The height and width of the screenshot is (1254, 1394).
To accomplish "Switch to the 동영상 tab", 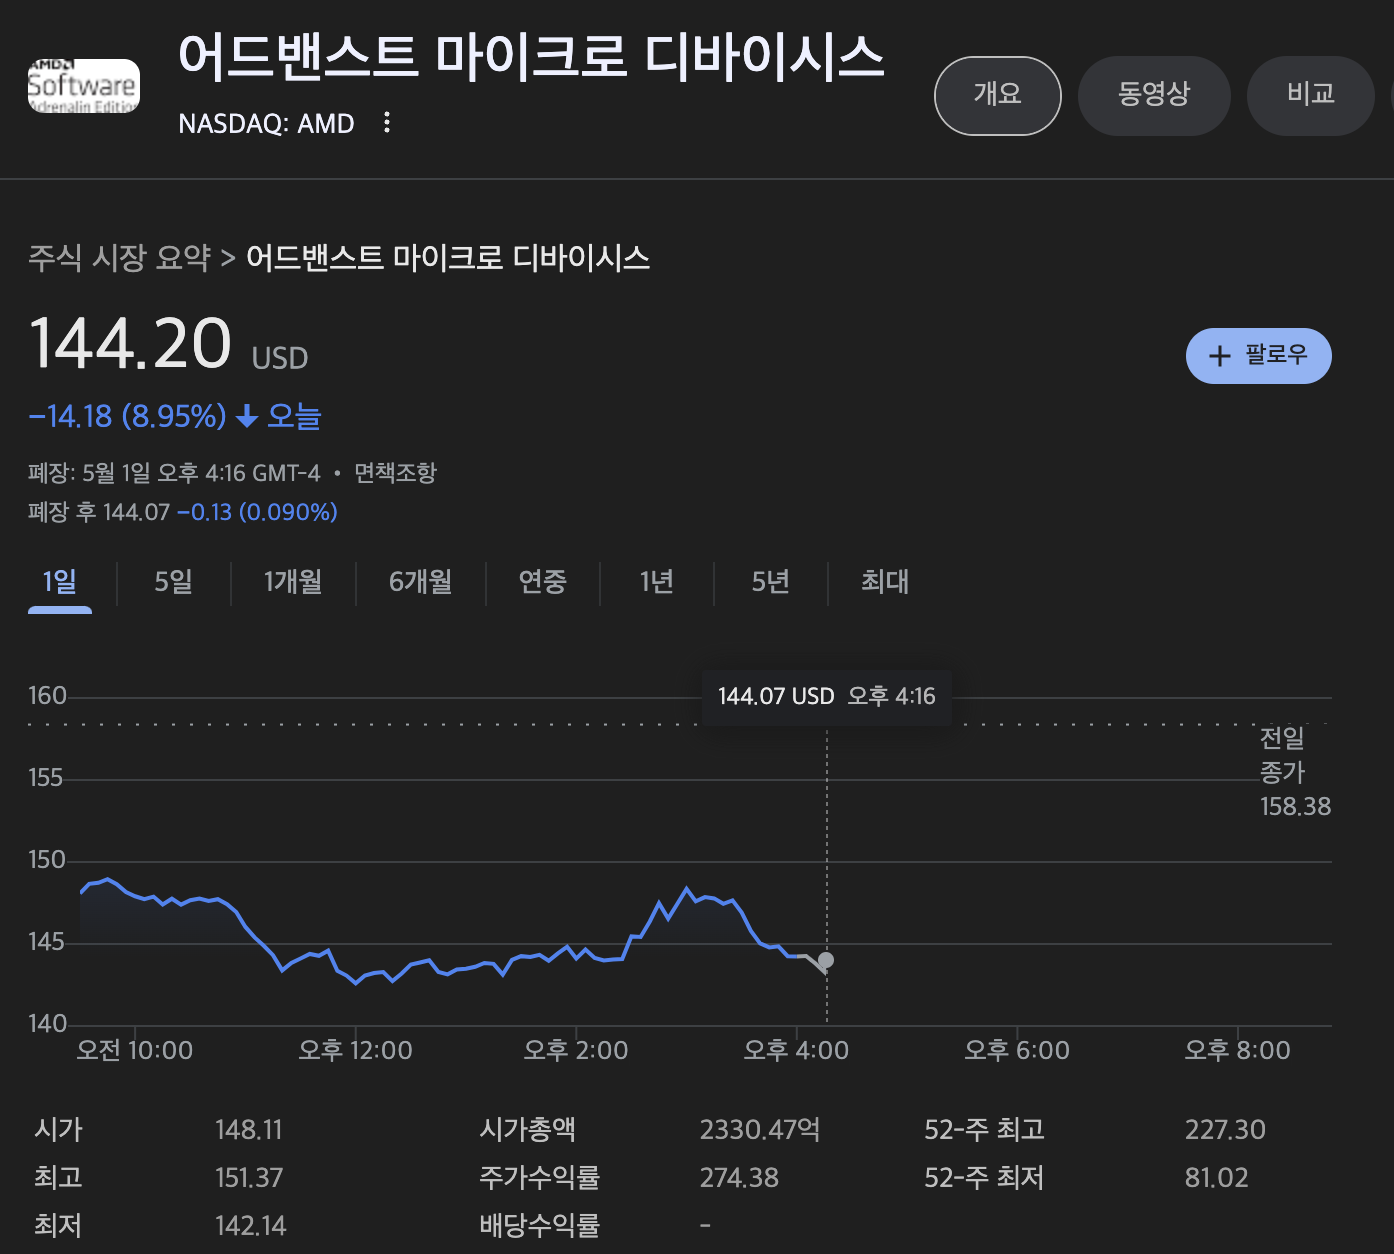I will [1154, 95].
